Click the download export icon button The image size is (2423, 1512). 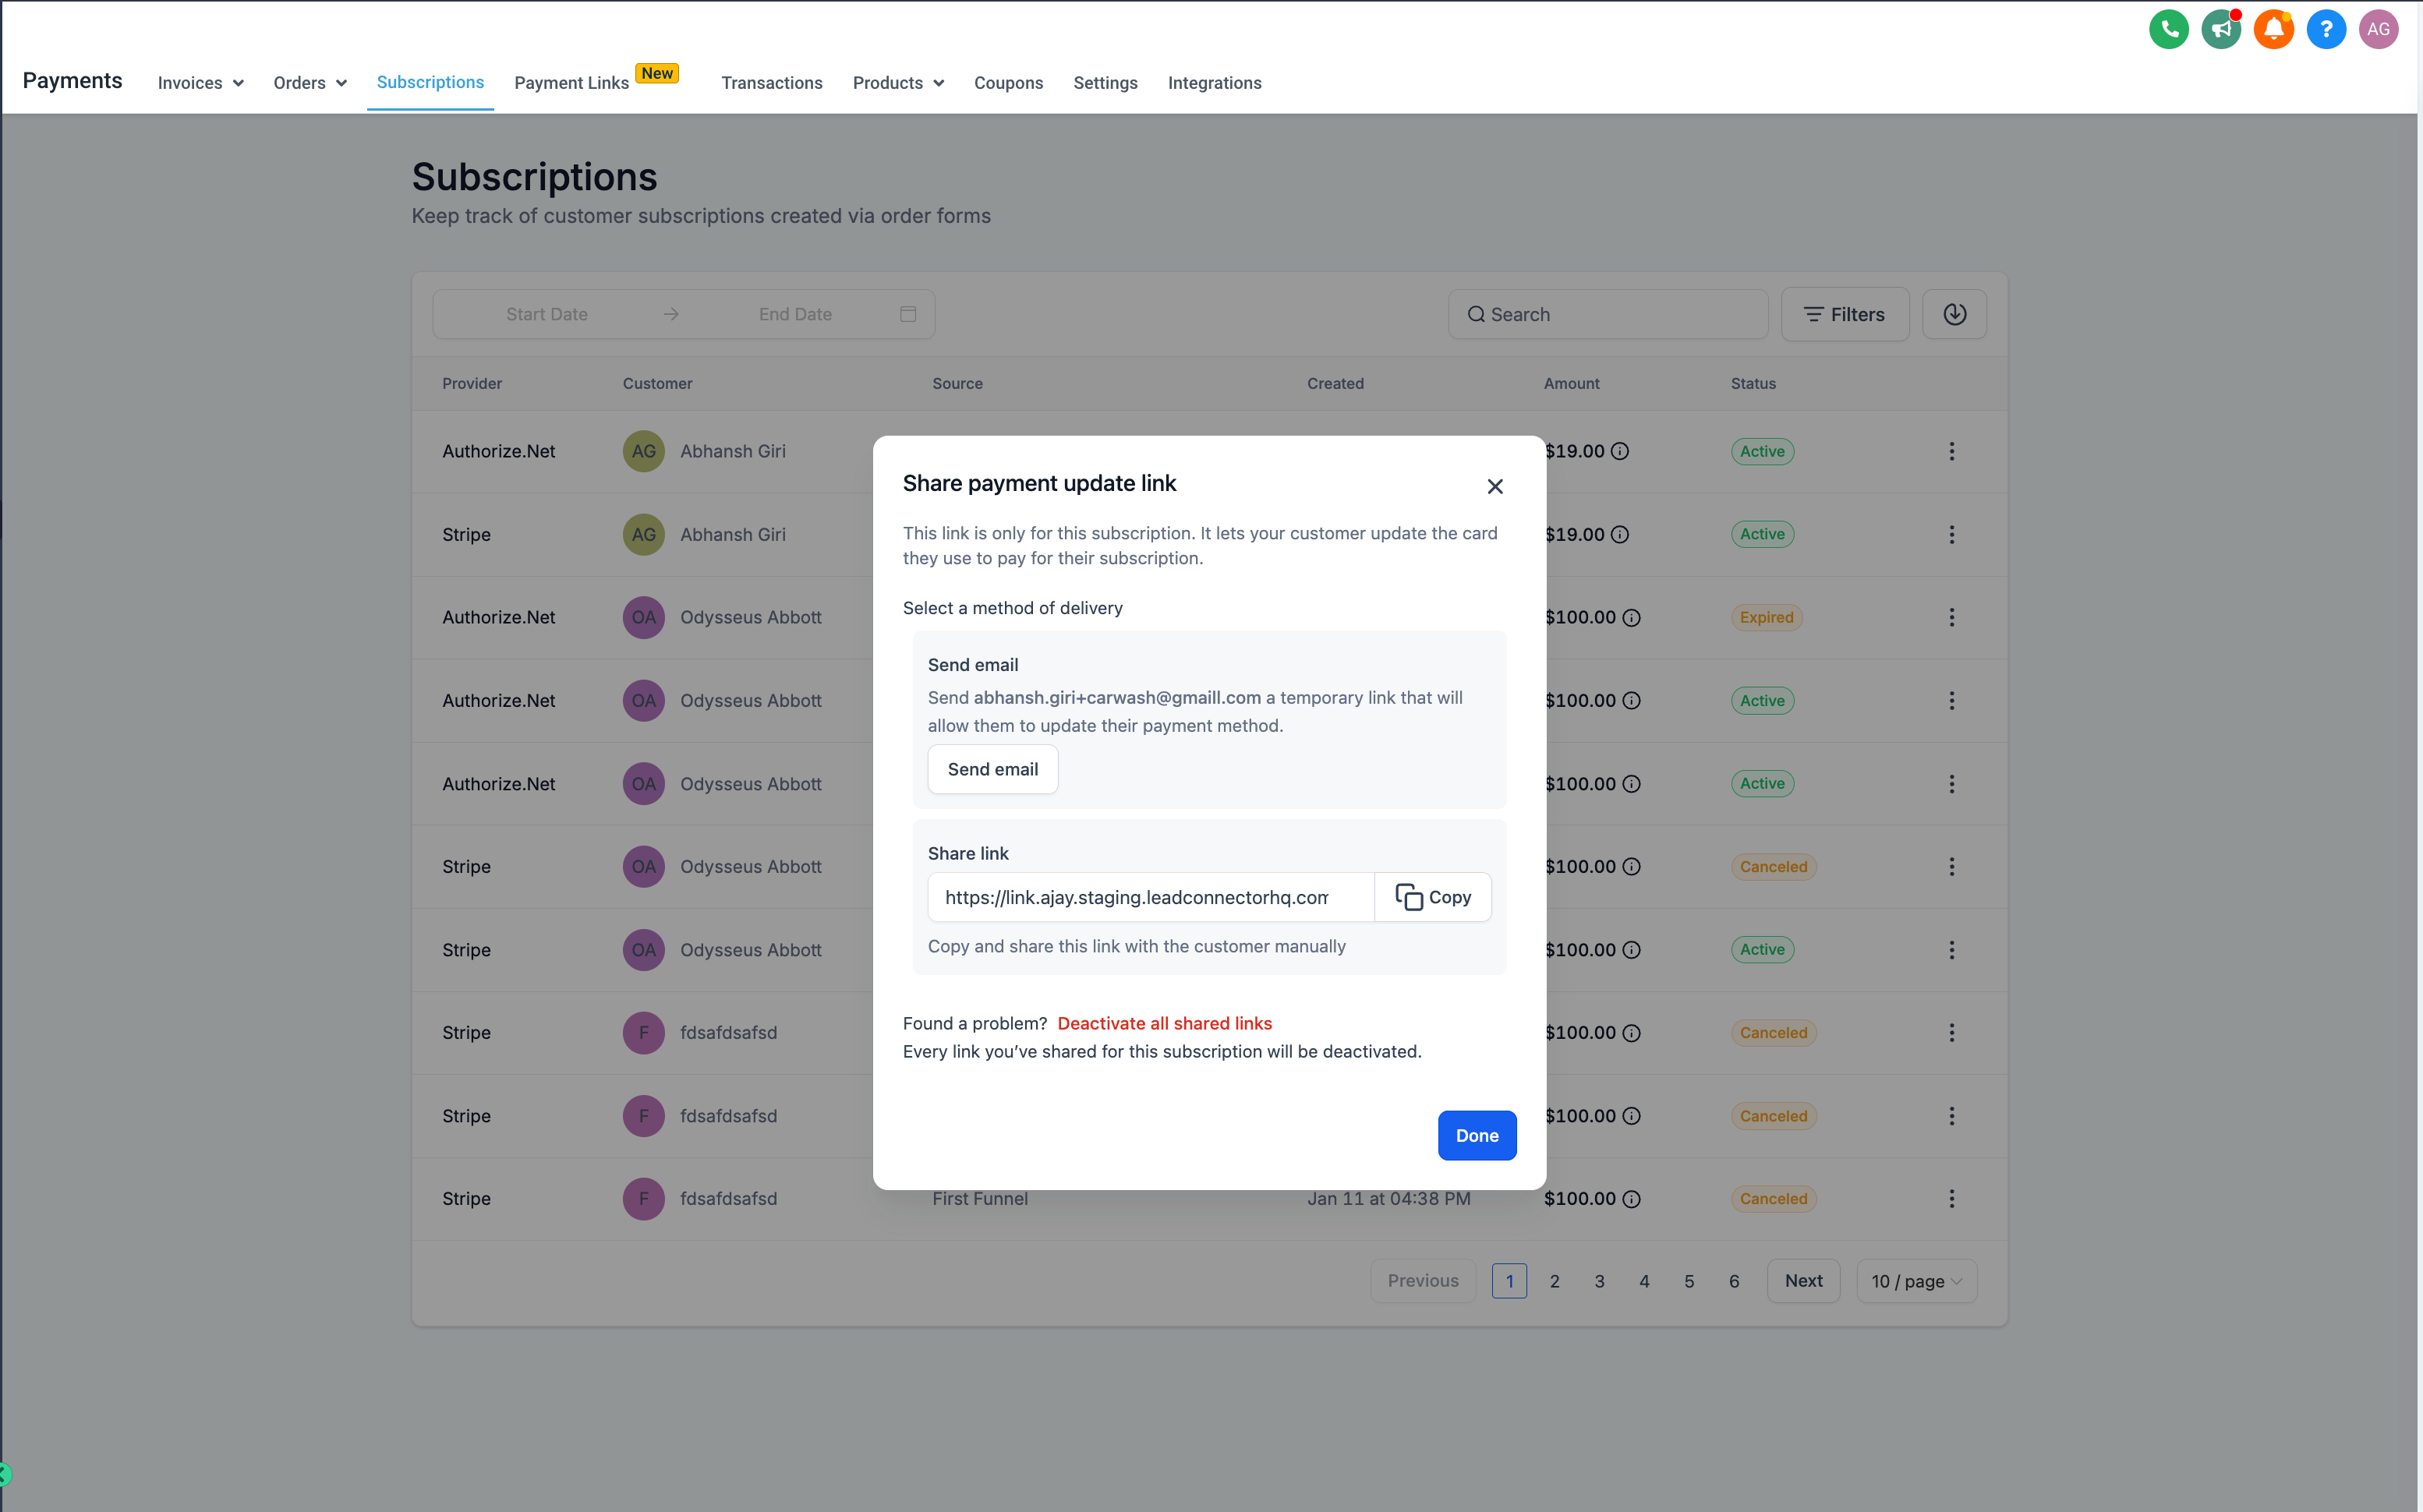[1954, 314]
